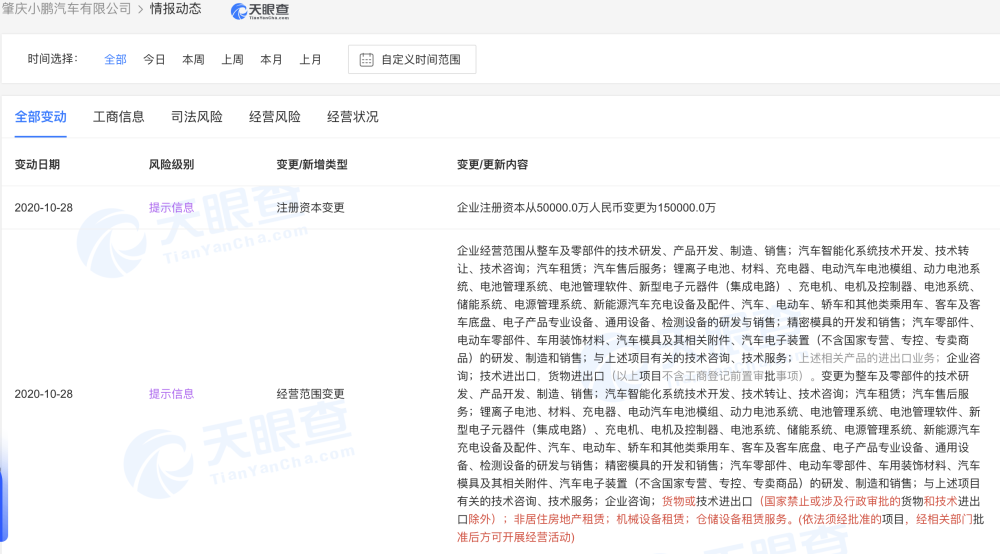Click the 风险级别 column header
This screenshot has width=1000, height=554.
(171, 164)
